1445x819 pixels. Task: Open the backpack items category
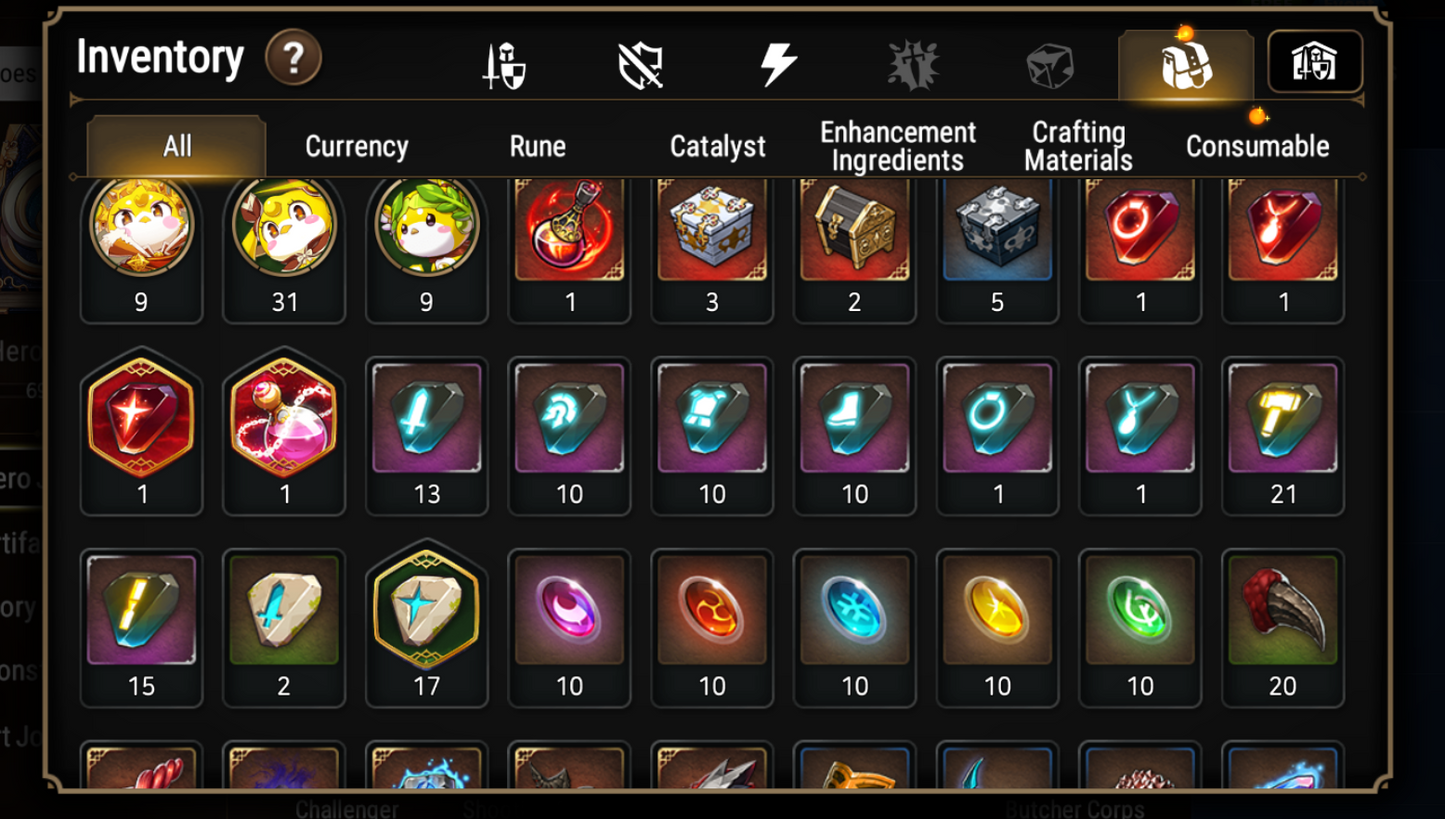[x=1186, y=64]
